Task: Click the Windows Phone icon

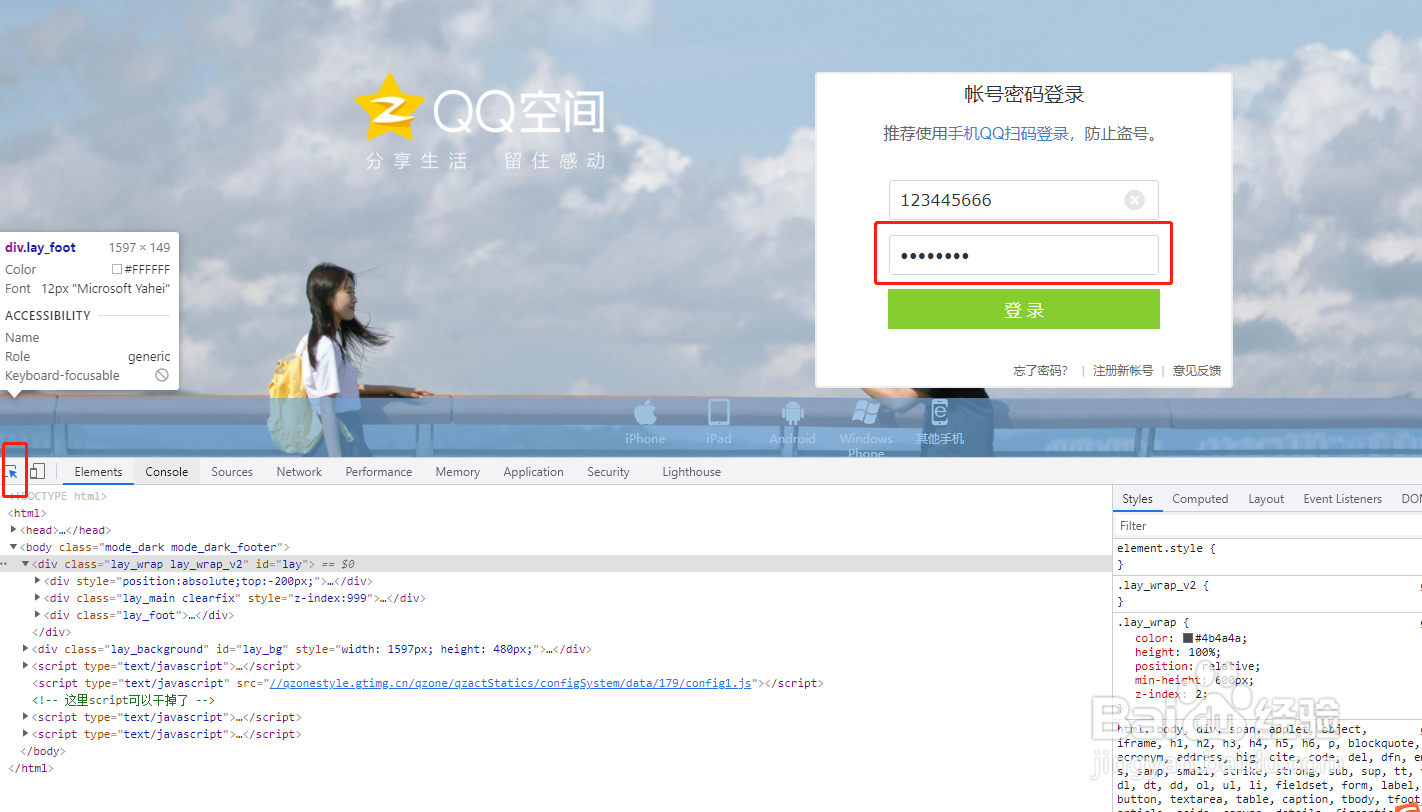Action: (865, 413)
